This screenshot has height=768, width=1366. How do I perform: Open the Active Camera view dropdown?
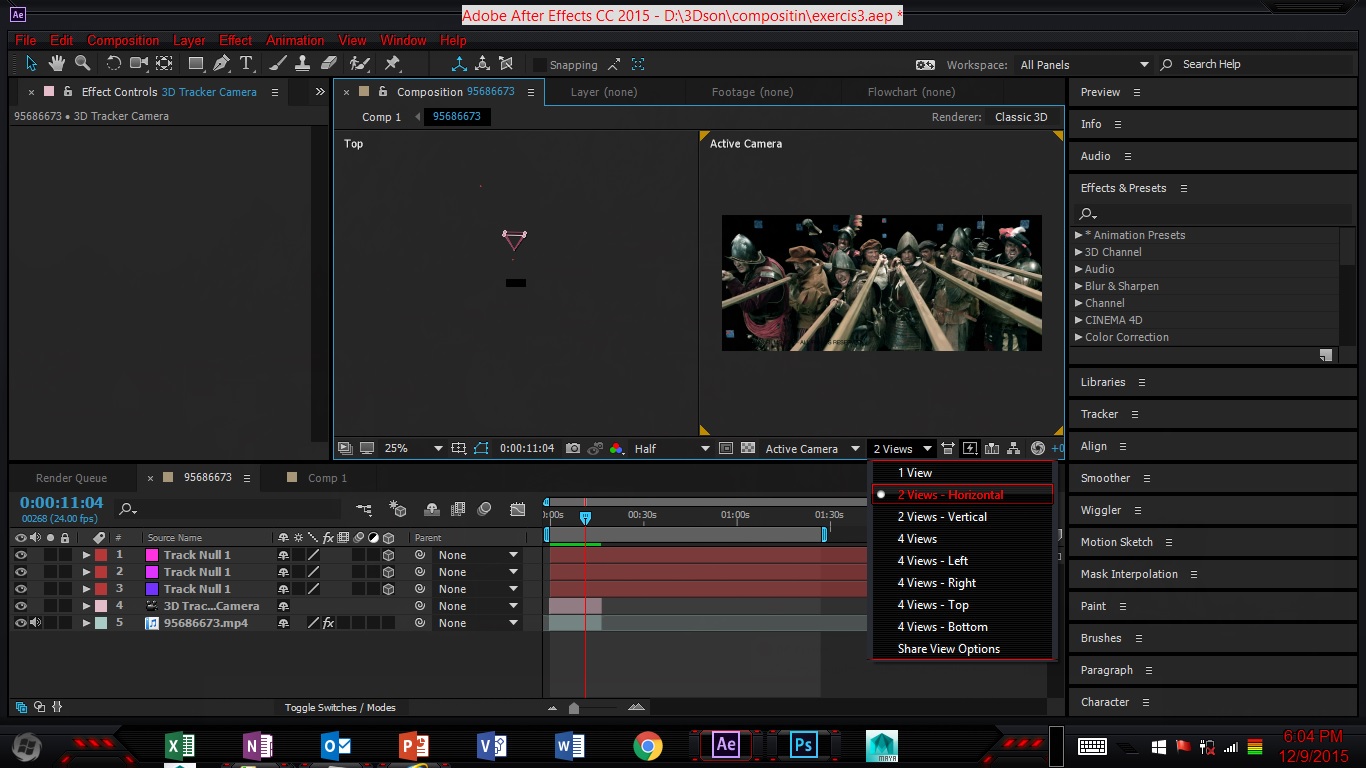tap(812, 449)
